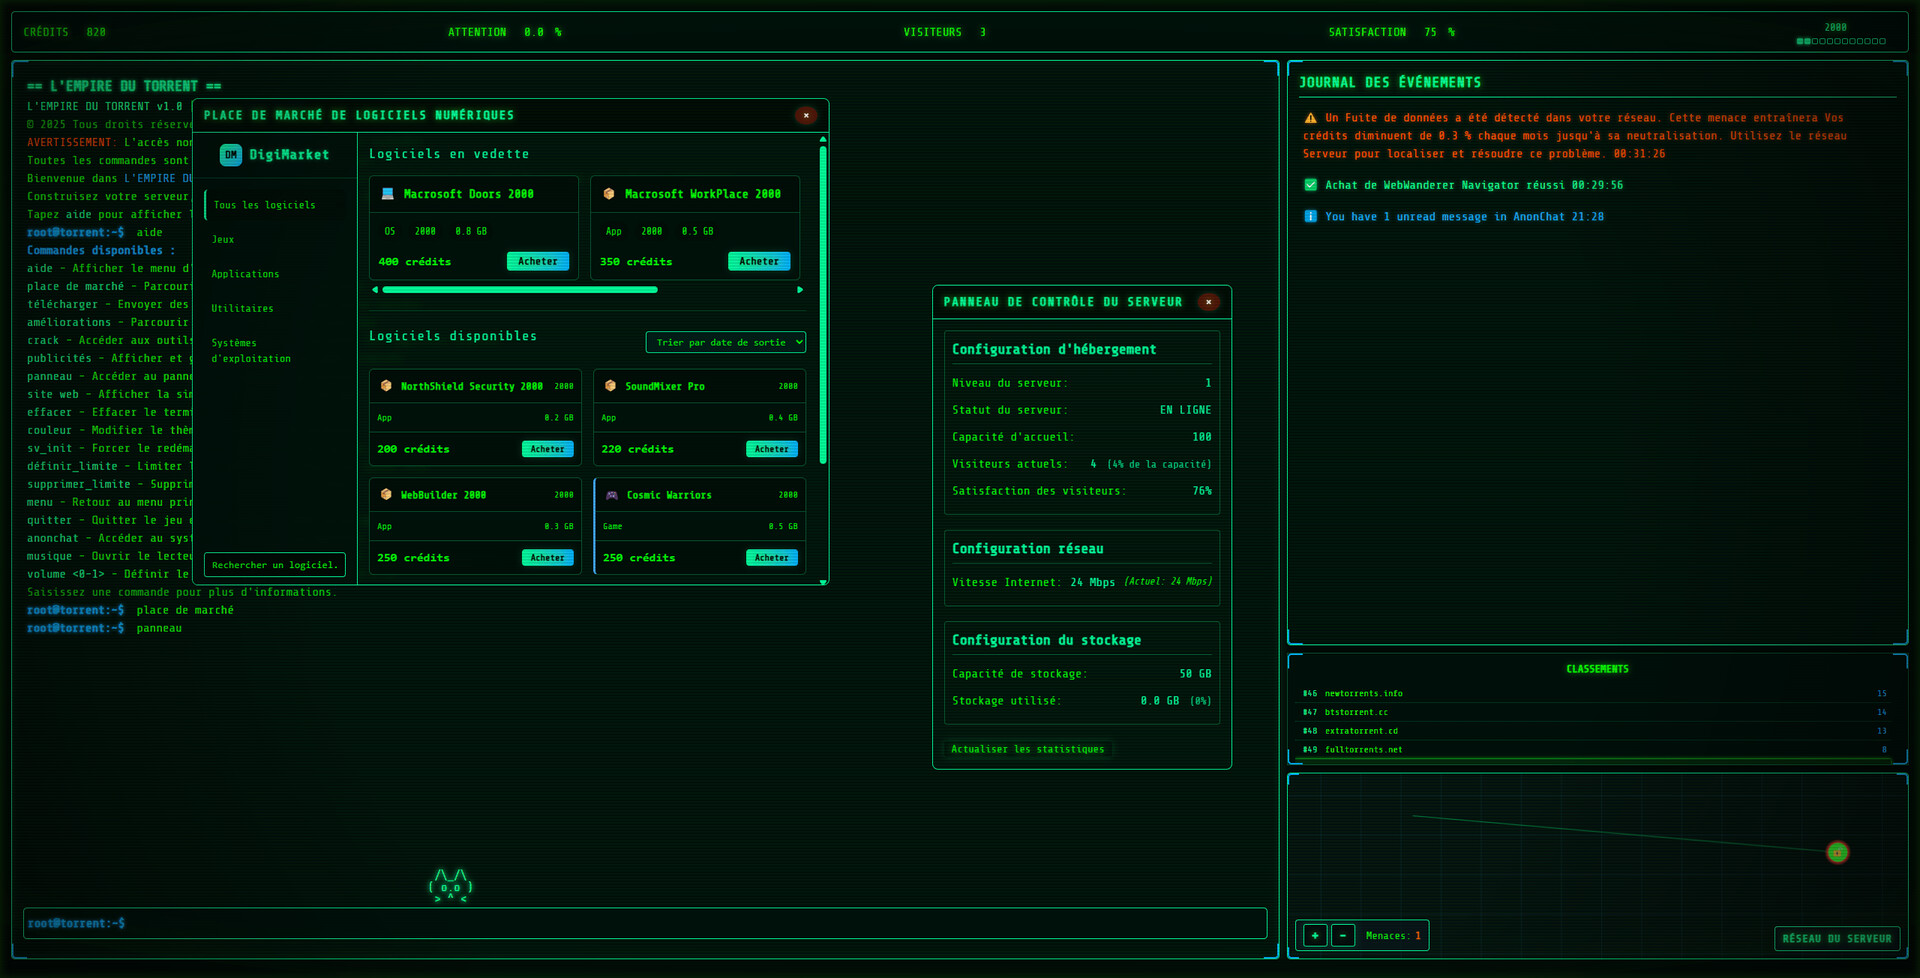The image size is (1920, 978).
Task: Click the featured software horizontal scrollbar
Action: pos(520,290)
